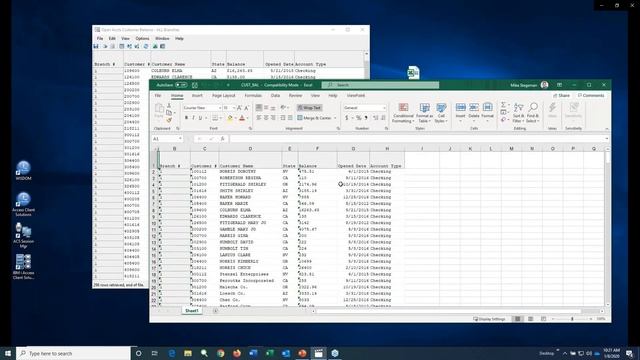This screenshot has width=640, height=360.
Task: Click Align Left icon
Action: click(x=259, y=118)
